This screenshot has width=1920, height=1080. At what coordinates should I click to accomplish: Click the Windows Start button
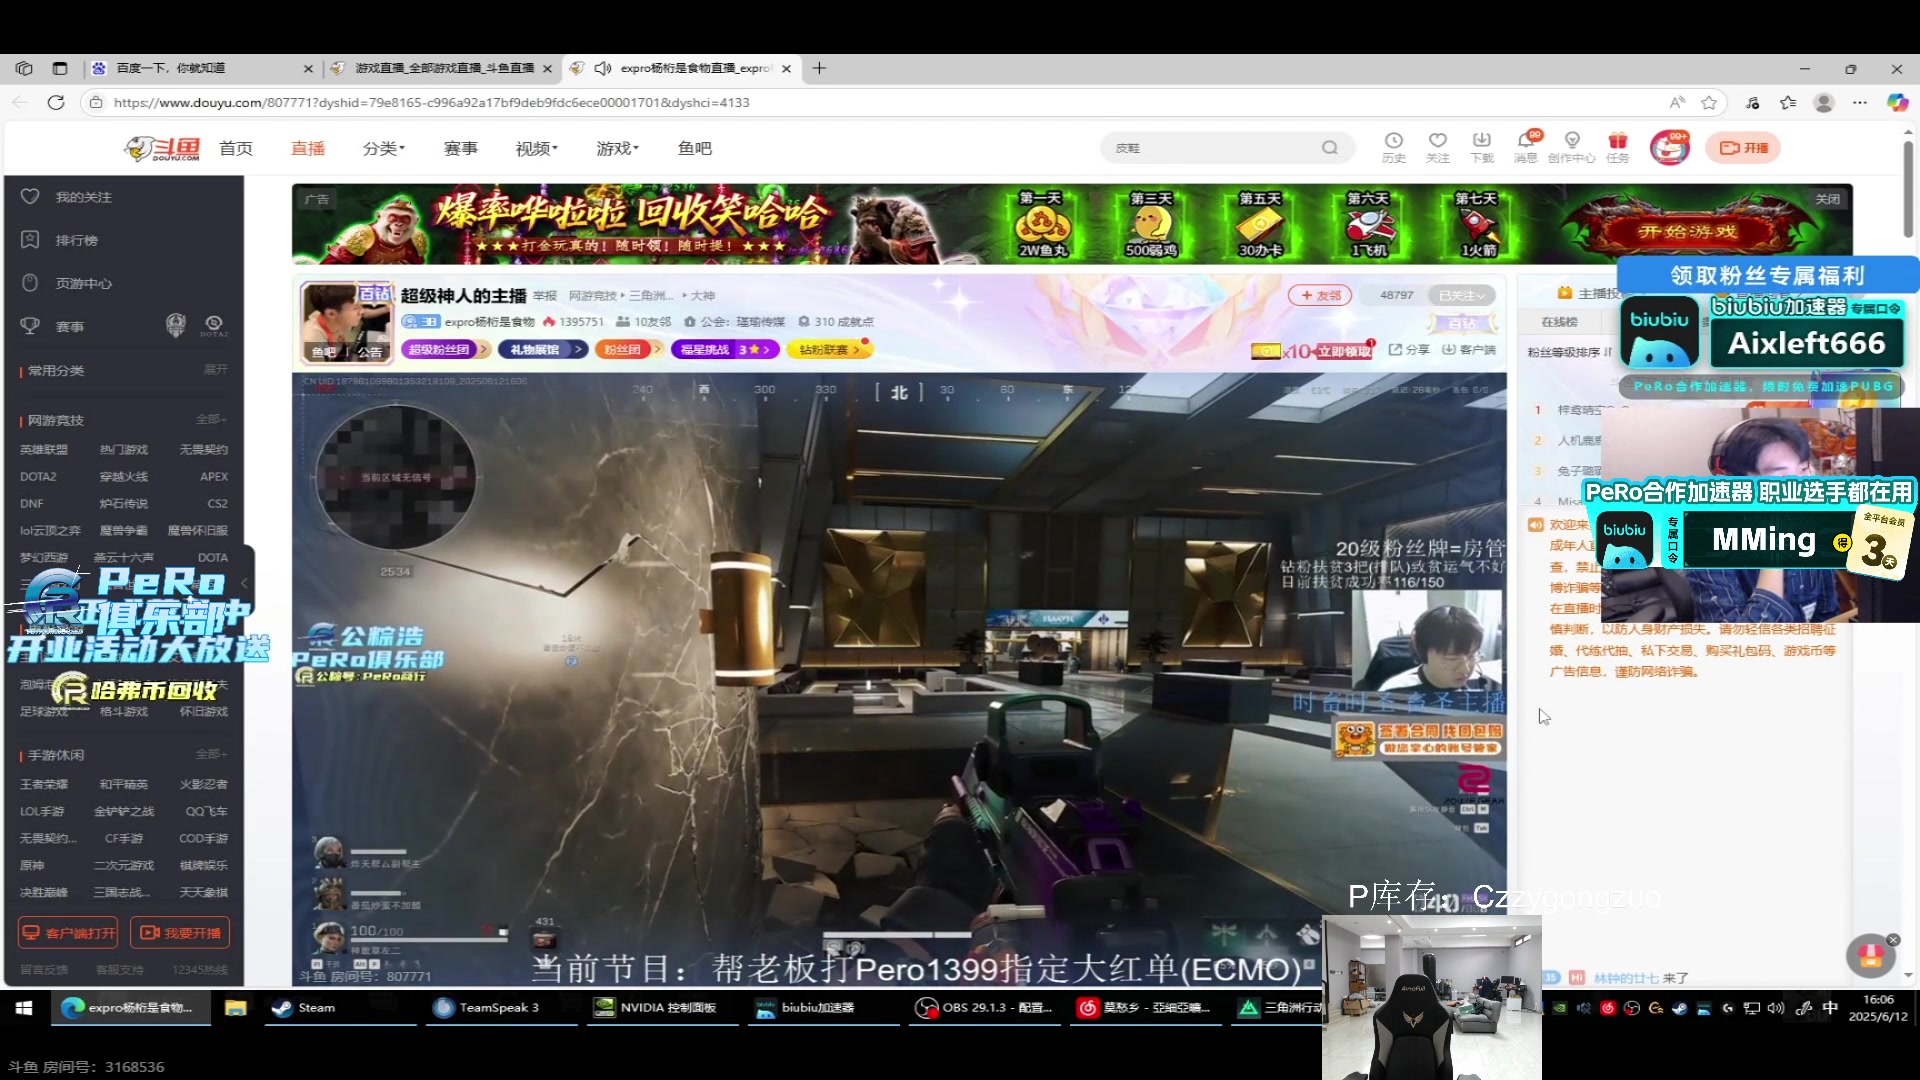[24, 1007]
